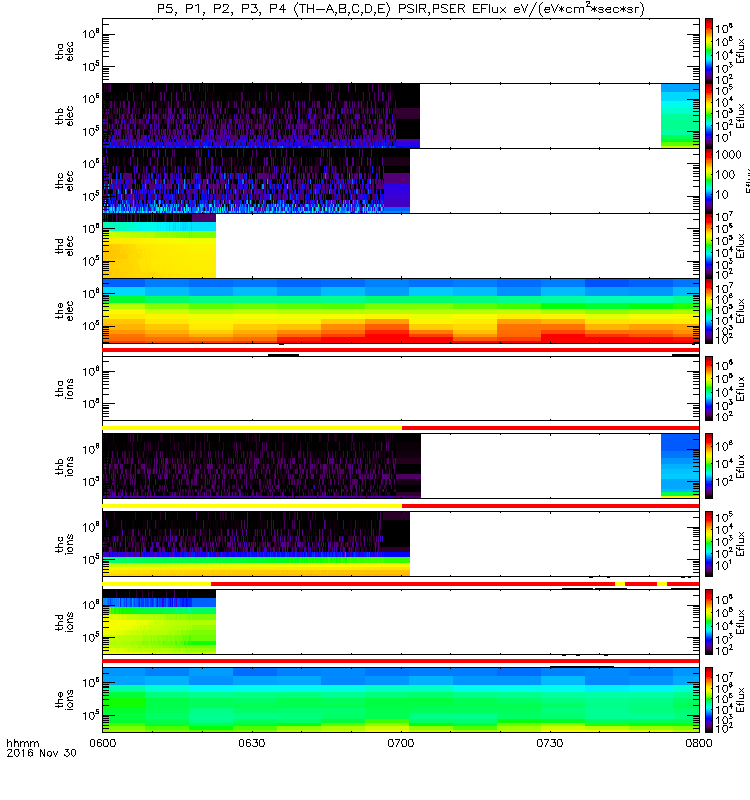Click the tha elec color bar

click(709, 51)
